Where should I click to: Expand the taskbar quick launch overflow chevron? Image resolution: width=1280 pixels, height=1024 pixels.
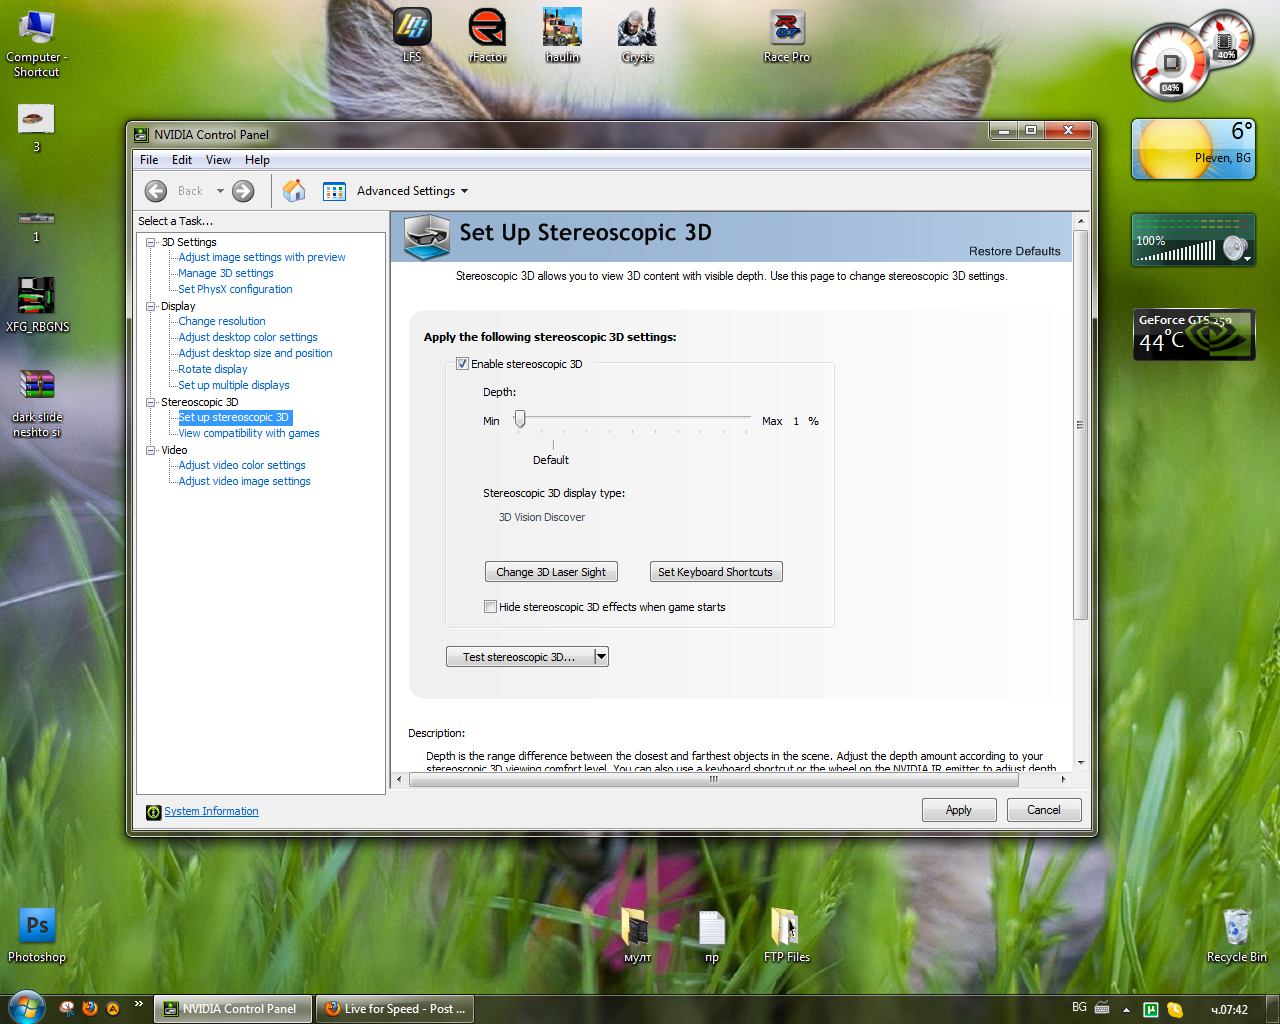pyautogui.click(x=138, y=1003)
